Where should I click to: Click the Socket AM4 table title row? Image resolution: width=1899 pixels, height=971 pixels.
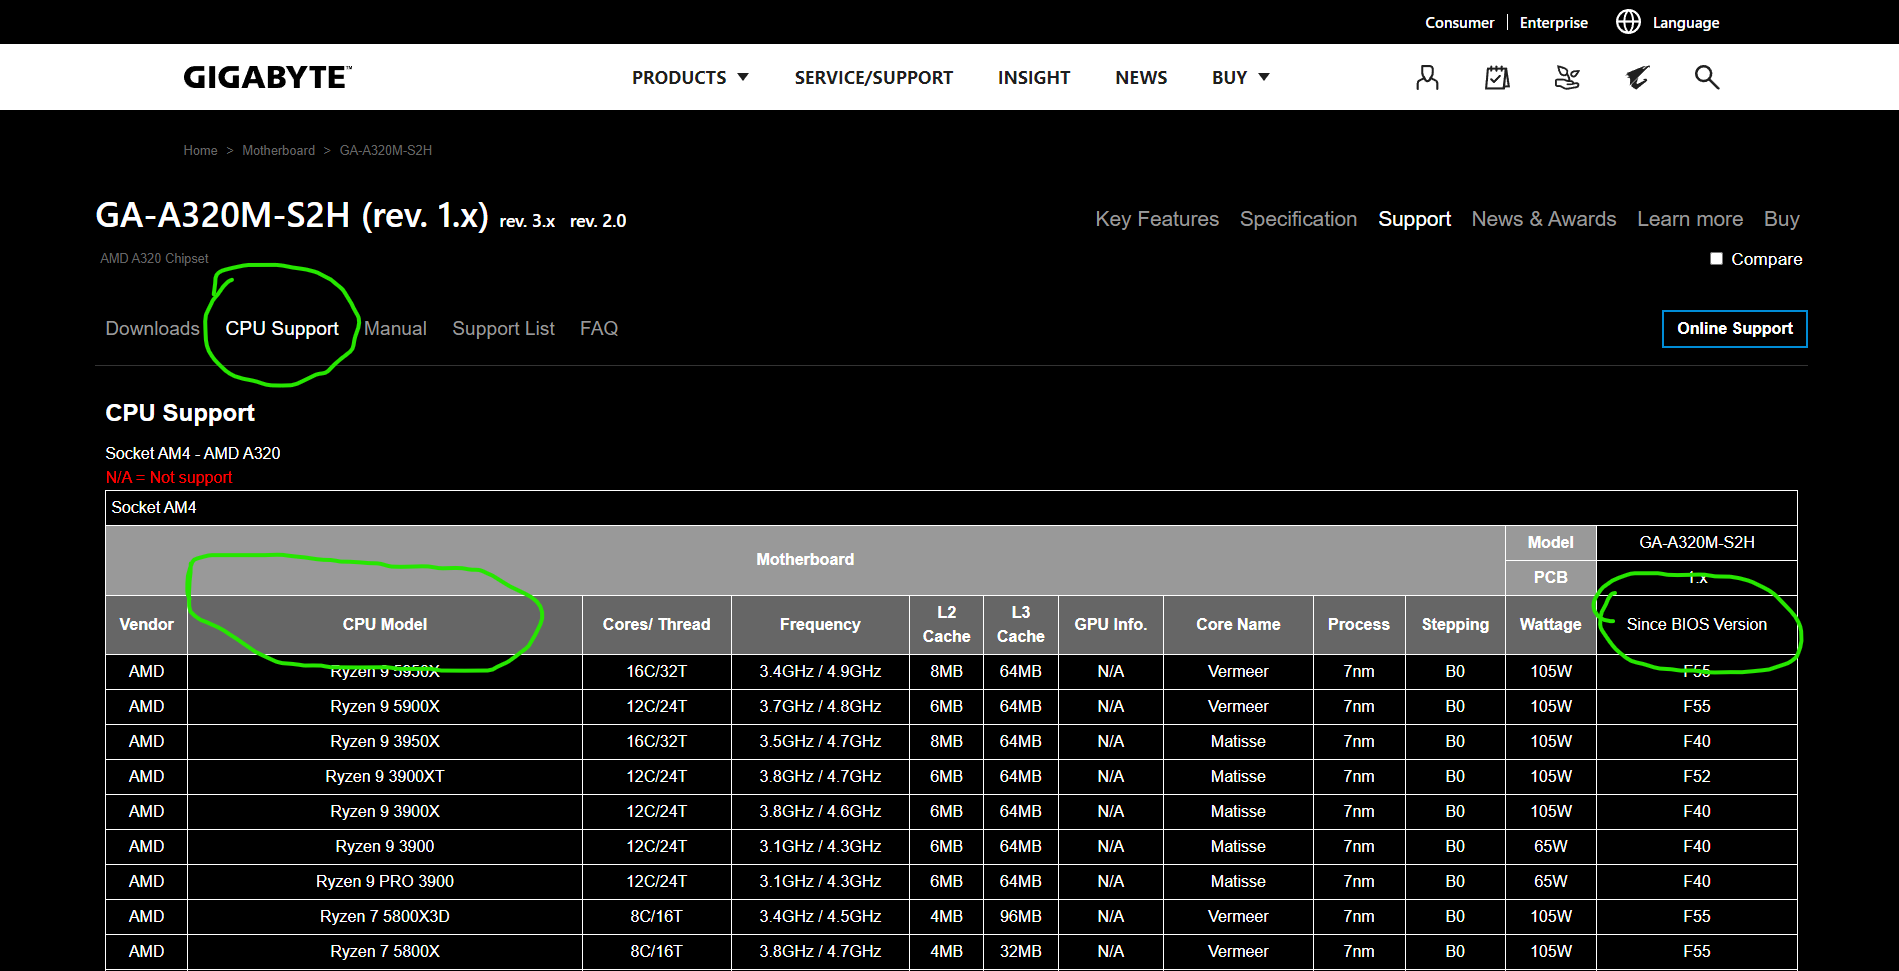point(951,508)
